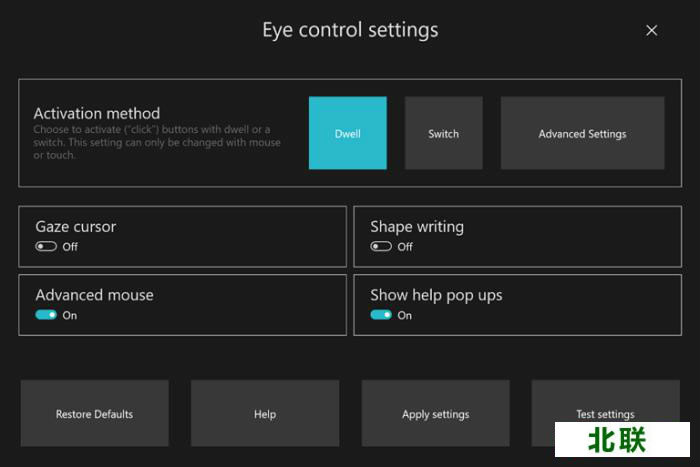Viewport: 700px width, 467px height.
Task: Turn on the Gaze cursor toggle switch
Action: [x=46, y=247]
